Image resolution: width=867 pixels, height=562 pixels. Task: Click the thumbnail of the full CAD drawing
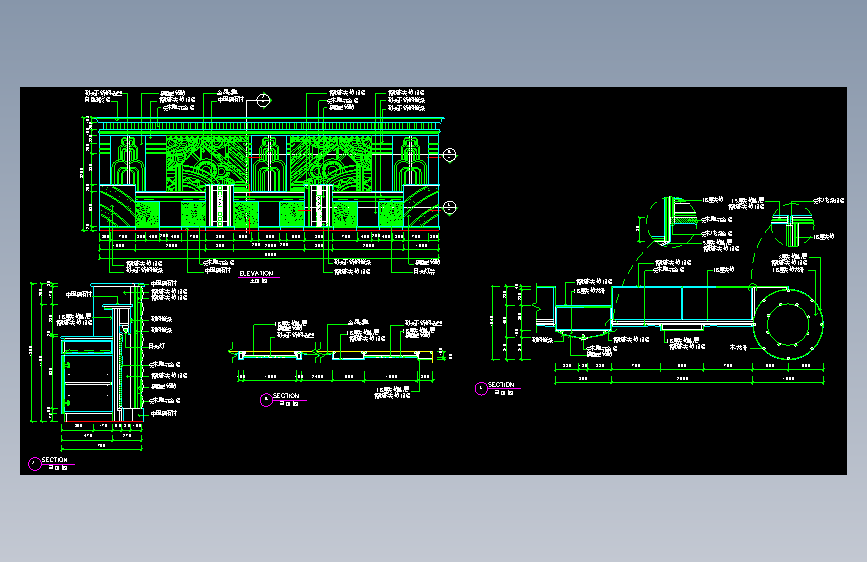click(433, 280)
